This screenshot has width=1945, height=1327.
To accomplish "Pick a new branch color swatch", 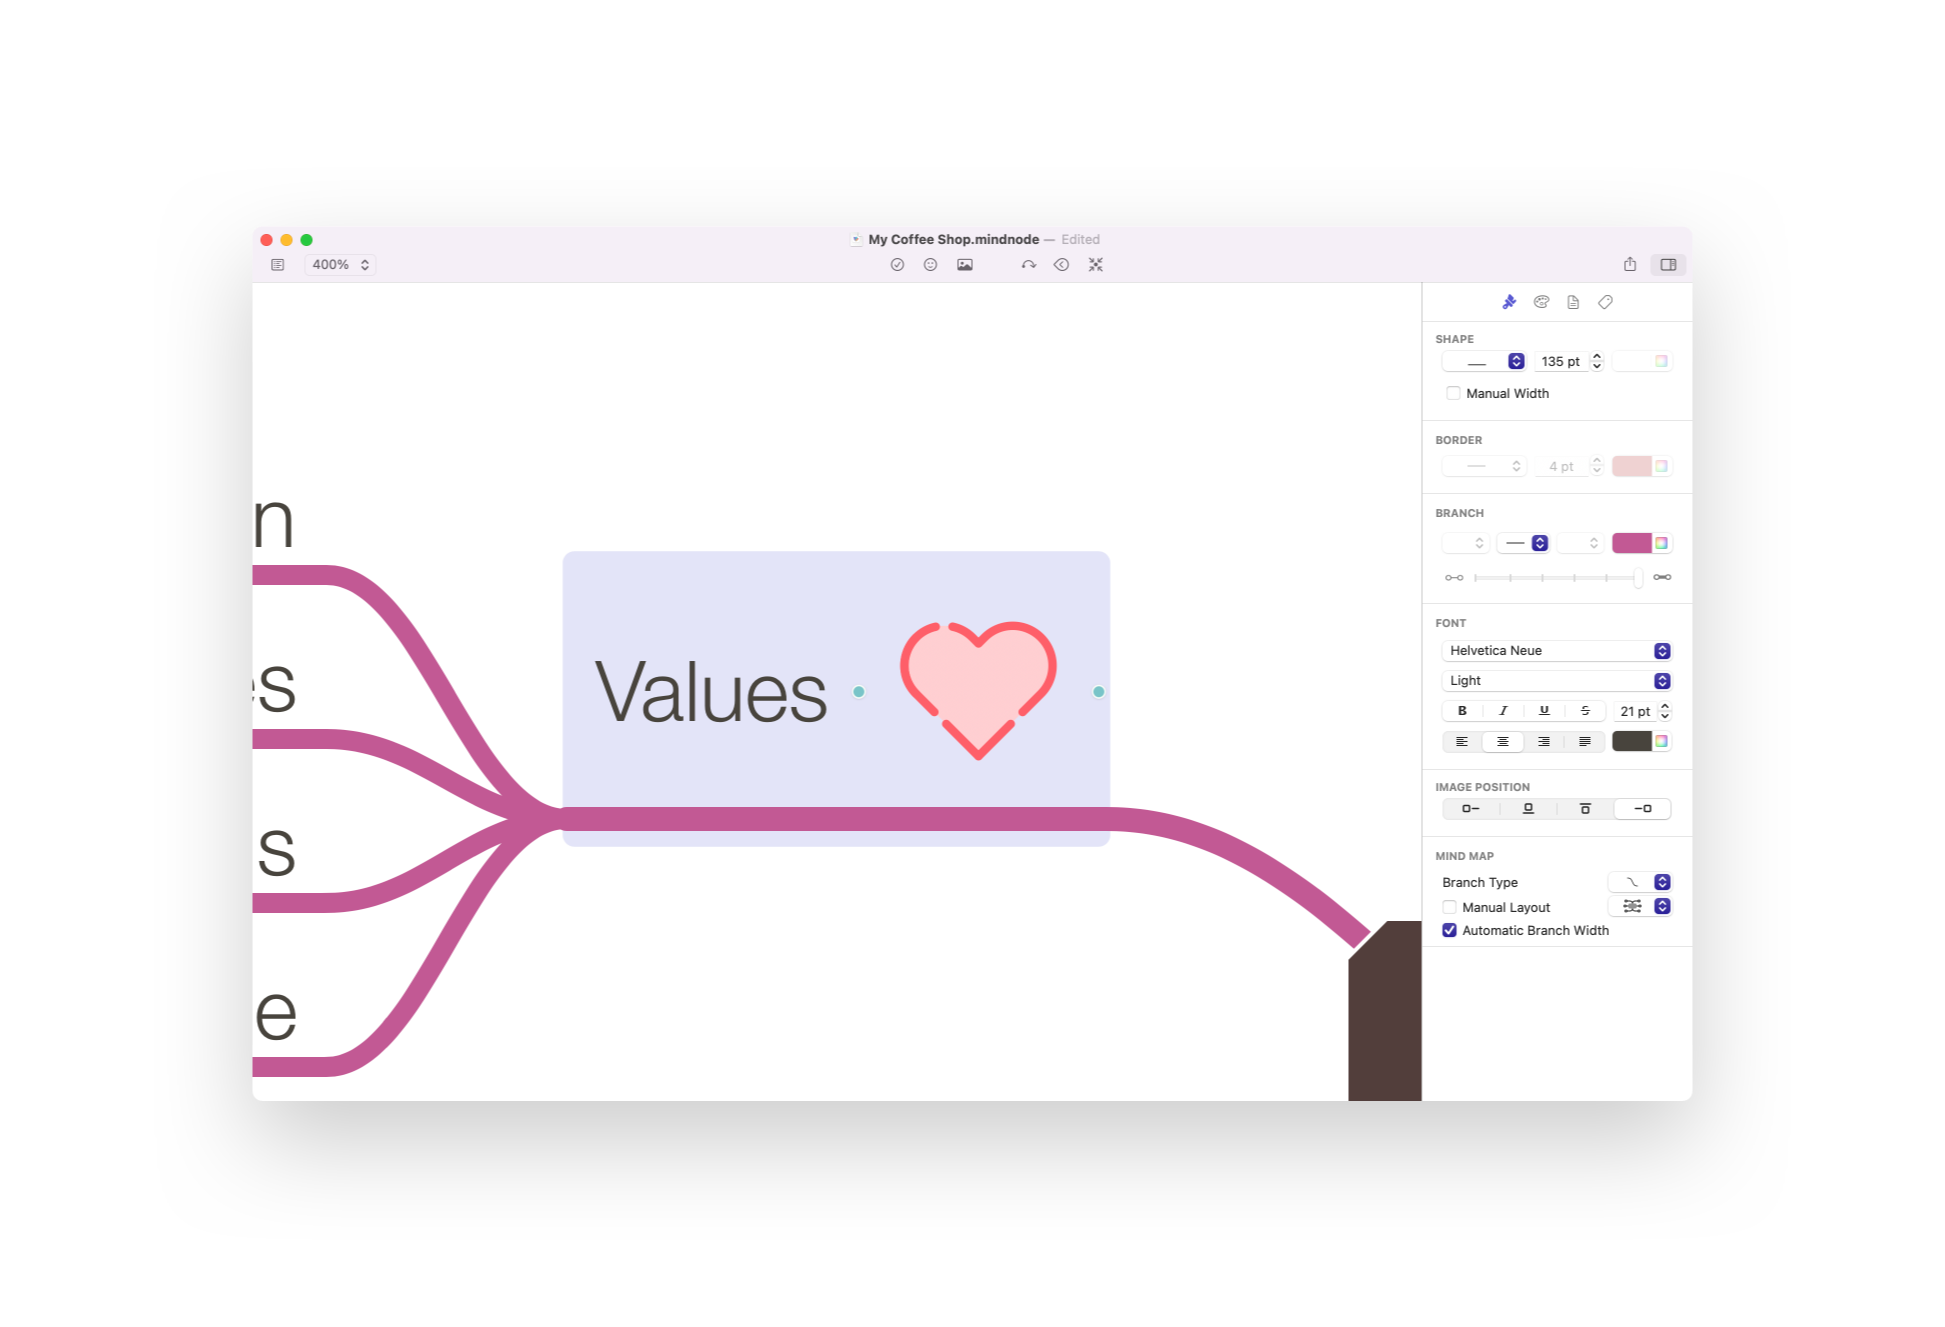I will [1632, 542].
